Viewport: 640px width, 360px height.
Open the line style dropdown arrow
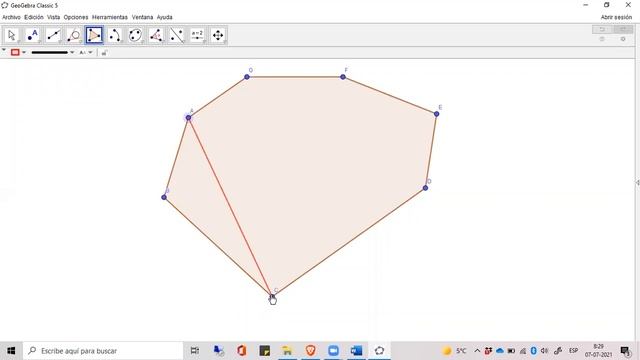72,52
